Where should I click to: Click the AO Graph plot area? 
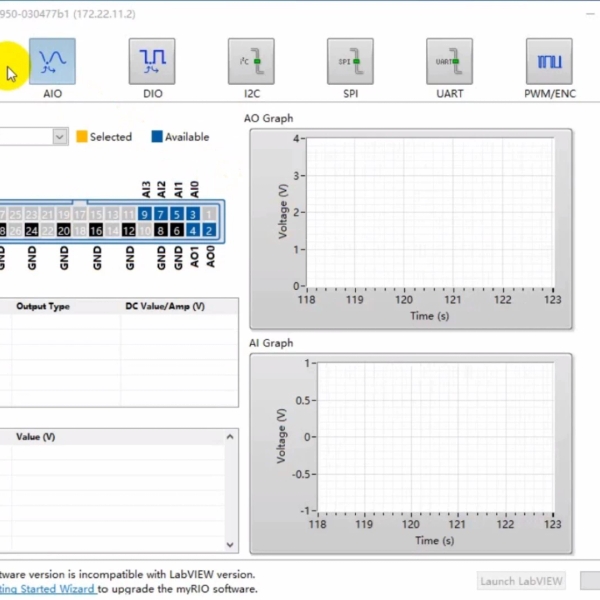[430, 212]
